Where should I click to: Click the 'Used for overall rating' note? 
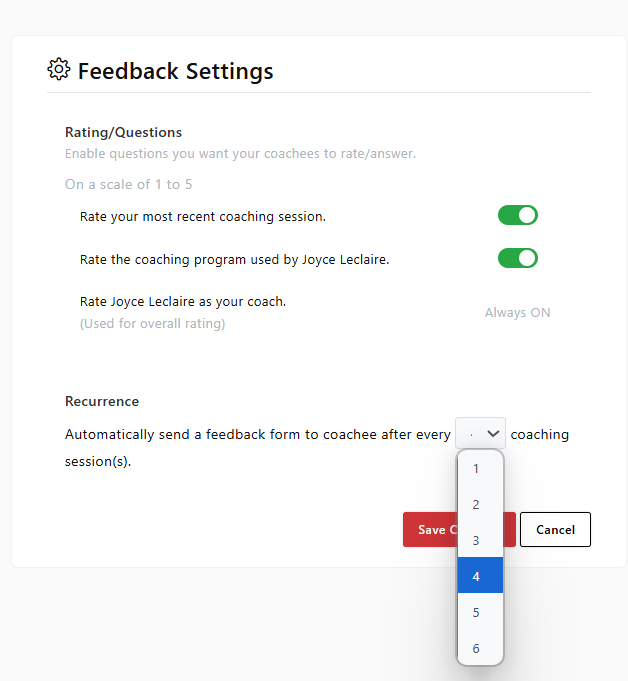152,323
